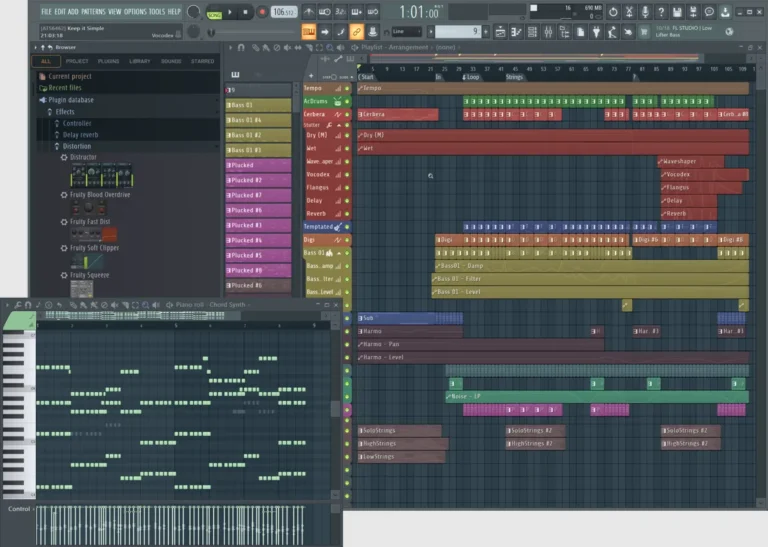
Task: Click the mixer icon in toolbar
Action: point(548,32)
